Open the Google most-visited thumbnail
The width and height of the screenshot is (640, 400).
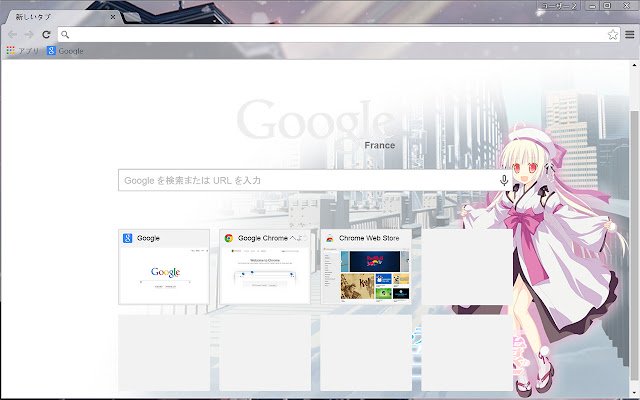164,267
